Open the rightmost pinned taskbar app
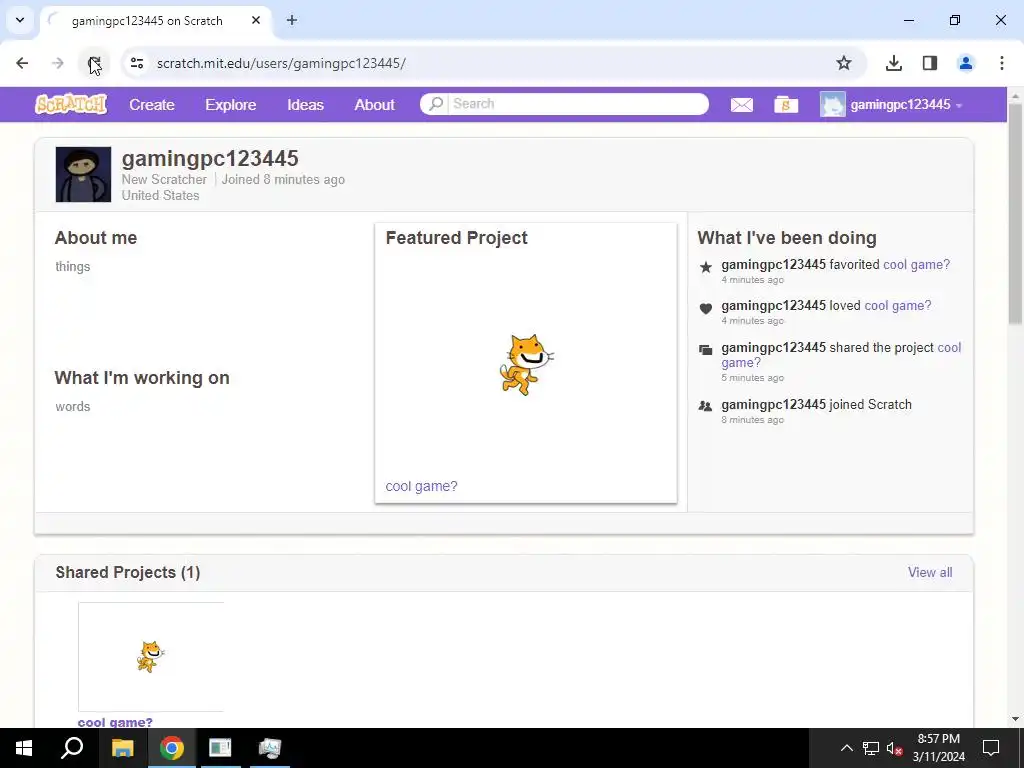 (x=269, y=748)
